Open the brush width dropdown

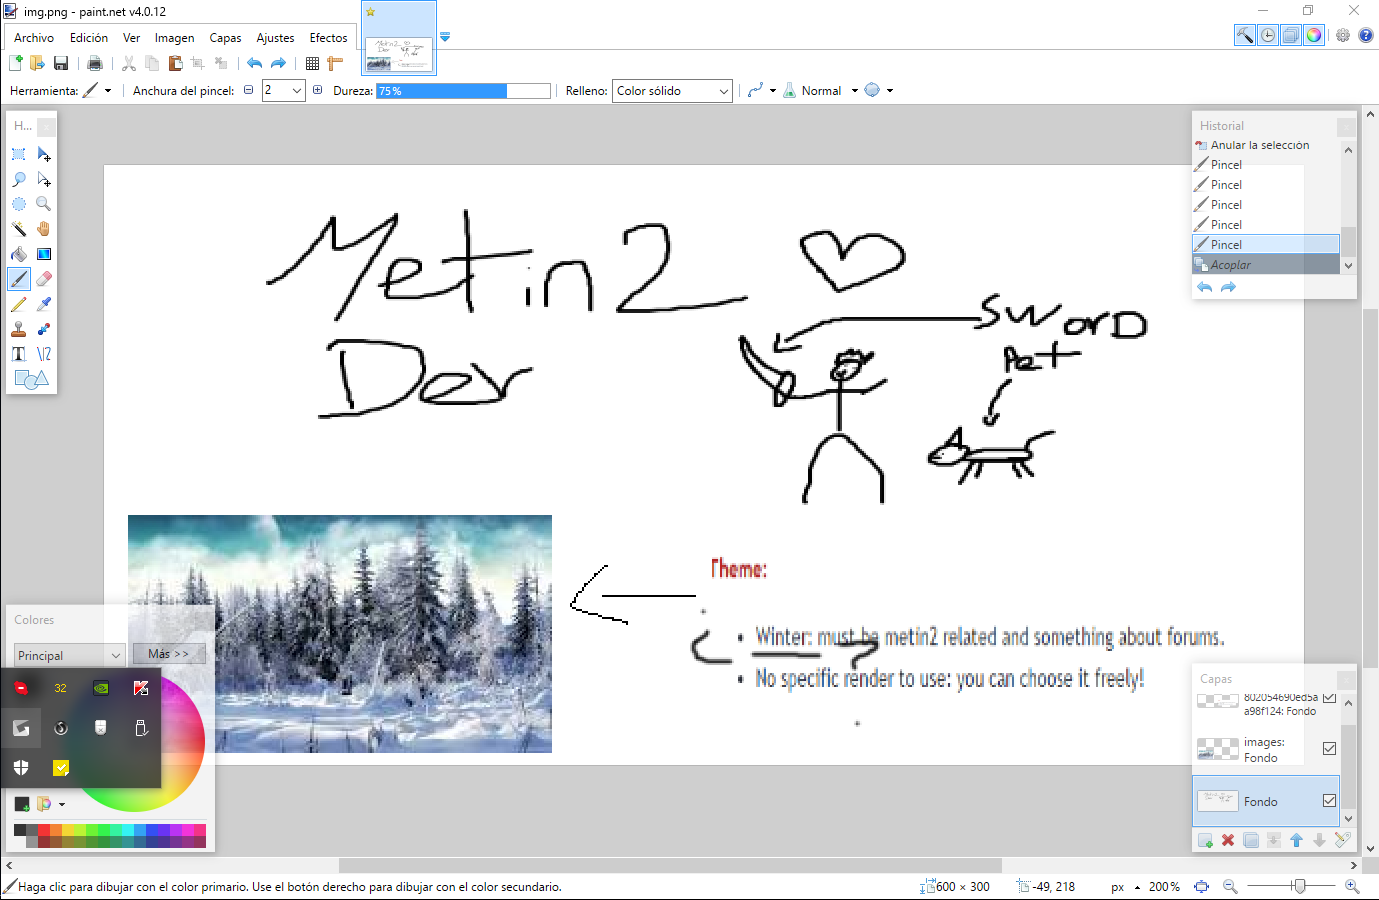(x=297, y=91)
